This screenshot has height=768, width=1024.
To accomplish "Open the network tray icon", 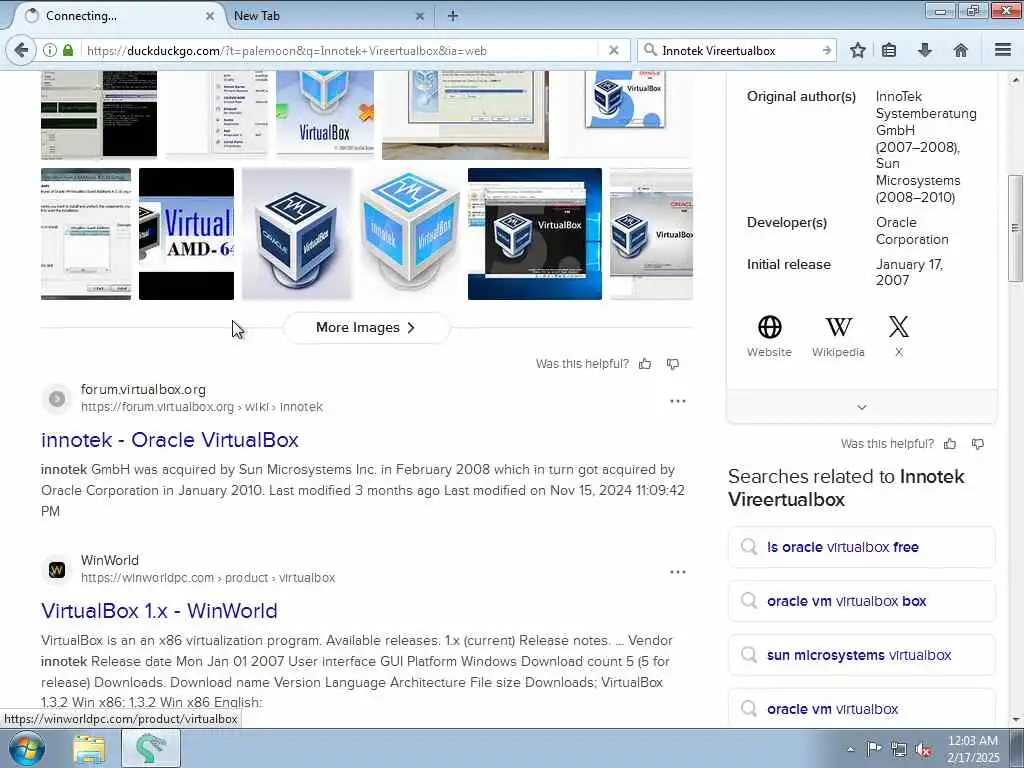I will pos(899,749).
